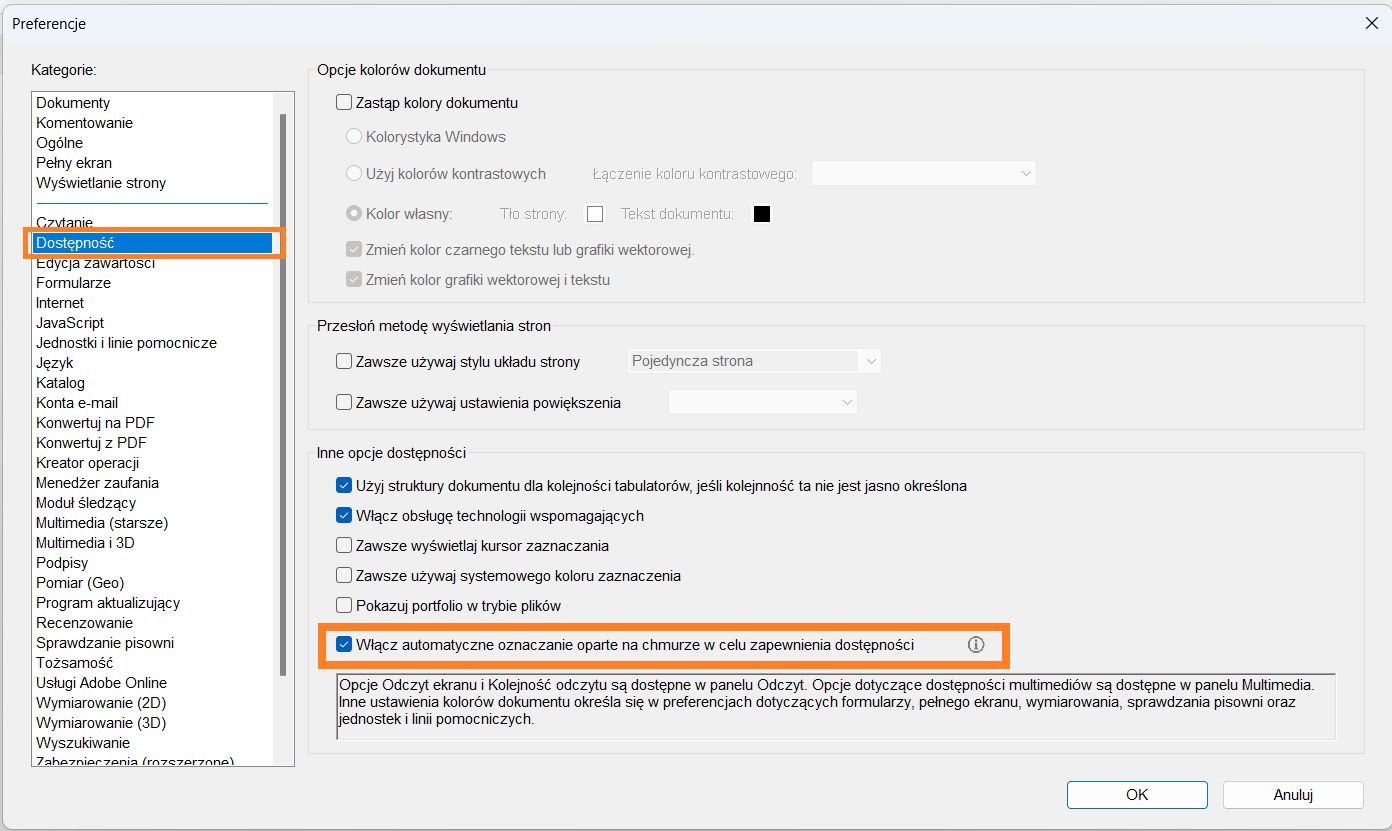Toggle Zmień kolor grafiki wektorowej i tekstu
This screenshot has height=831, width=1392.
point(353,280)
